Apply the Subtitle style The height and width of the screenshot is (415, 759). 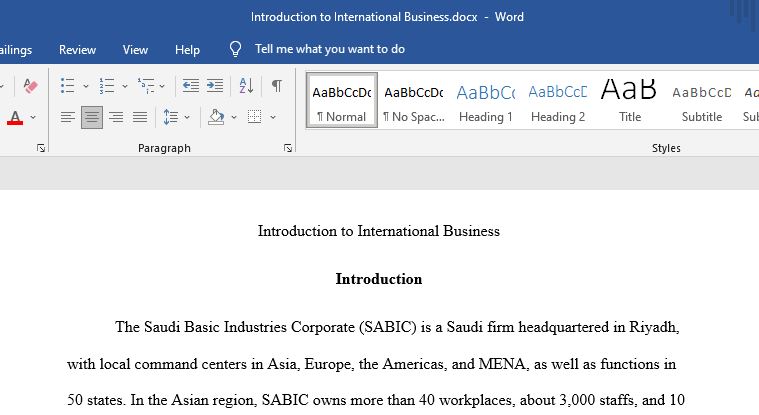(701, 101)
